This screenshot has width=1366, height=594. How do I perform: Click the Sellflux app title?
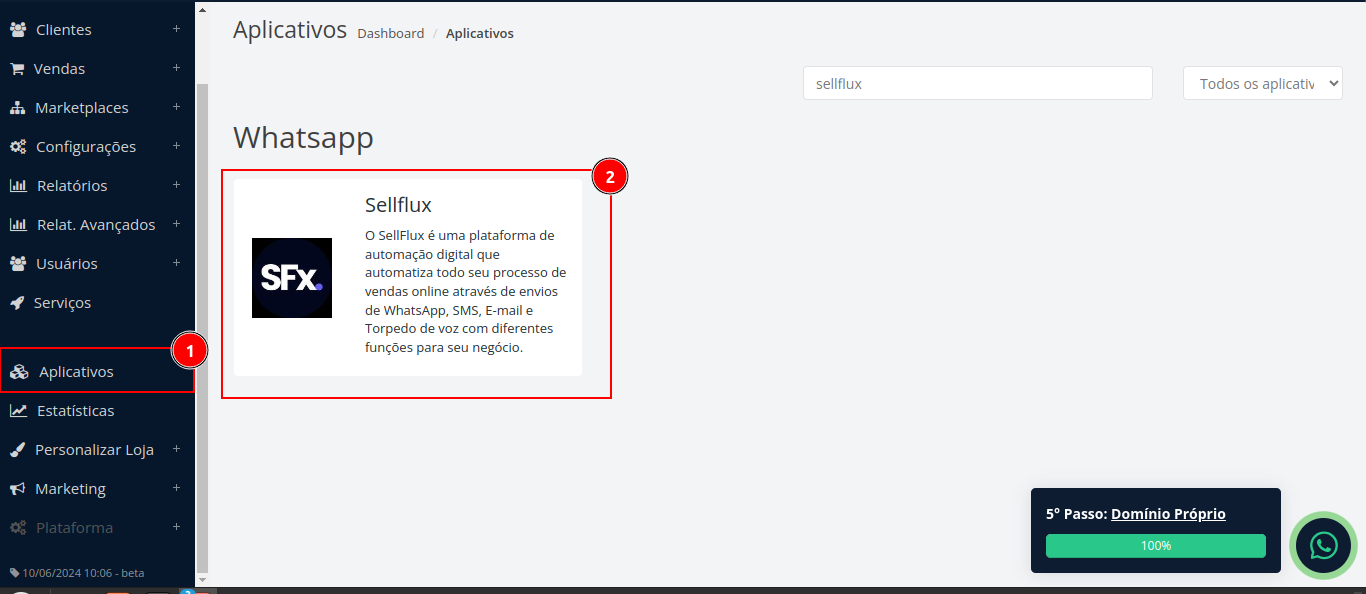[x=398, y=205]
